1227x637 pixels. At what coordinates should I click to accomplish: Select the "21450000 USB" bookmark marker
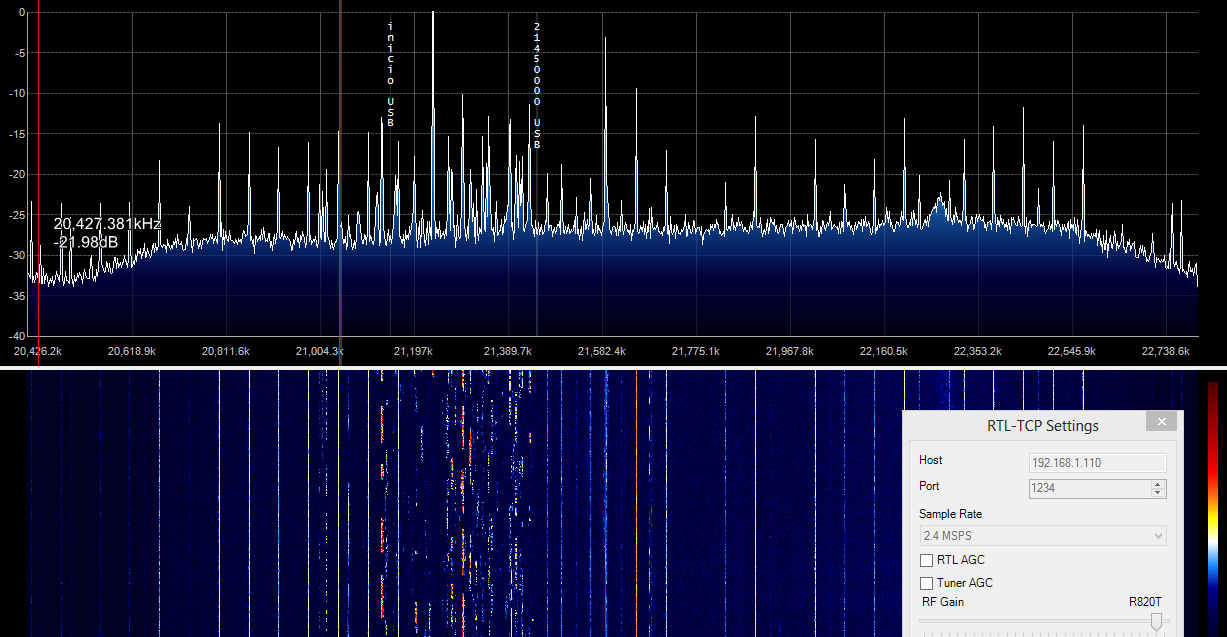pyautogui.click(x=537, y=85)
